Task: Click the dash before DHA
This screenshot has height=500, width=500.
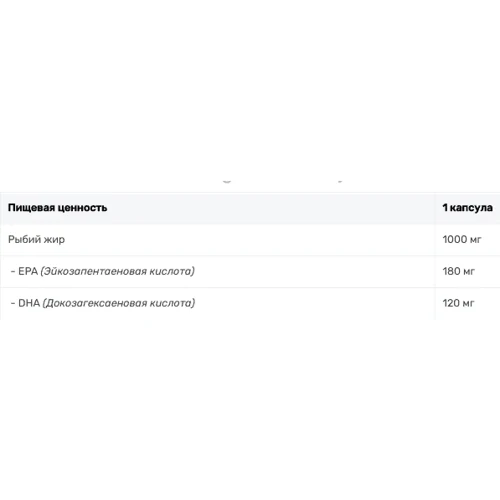Action: click(x=13, y=303)
